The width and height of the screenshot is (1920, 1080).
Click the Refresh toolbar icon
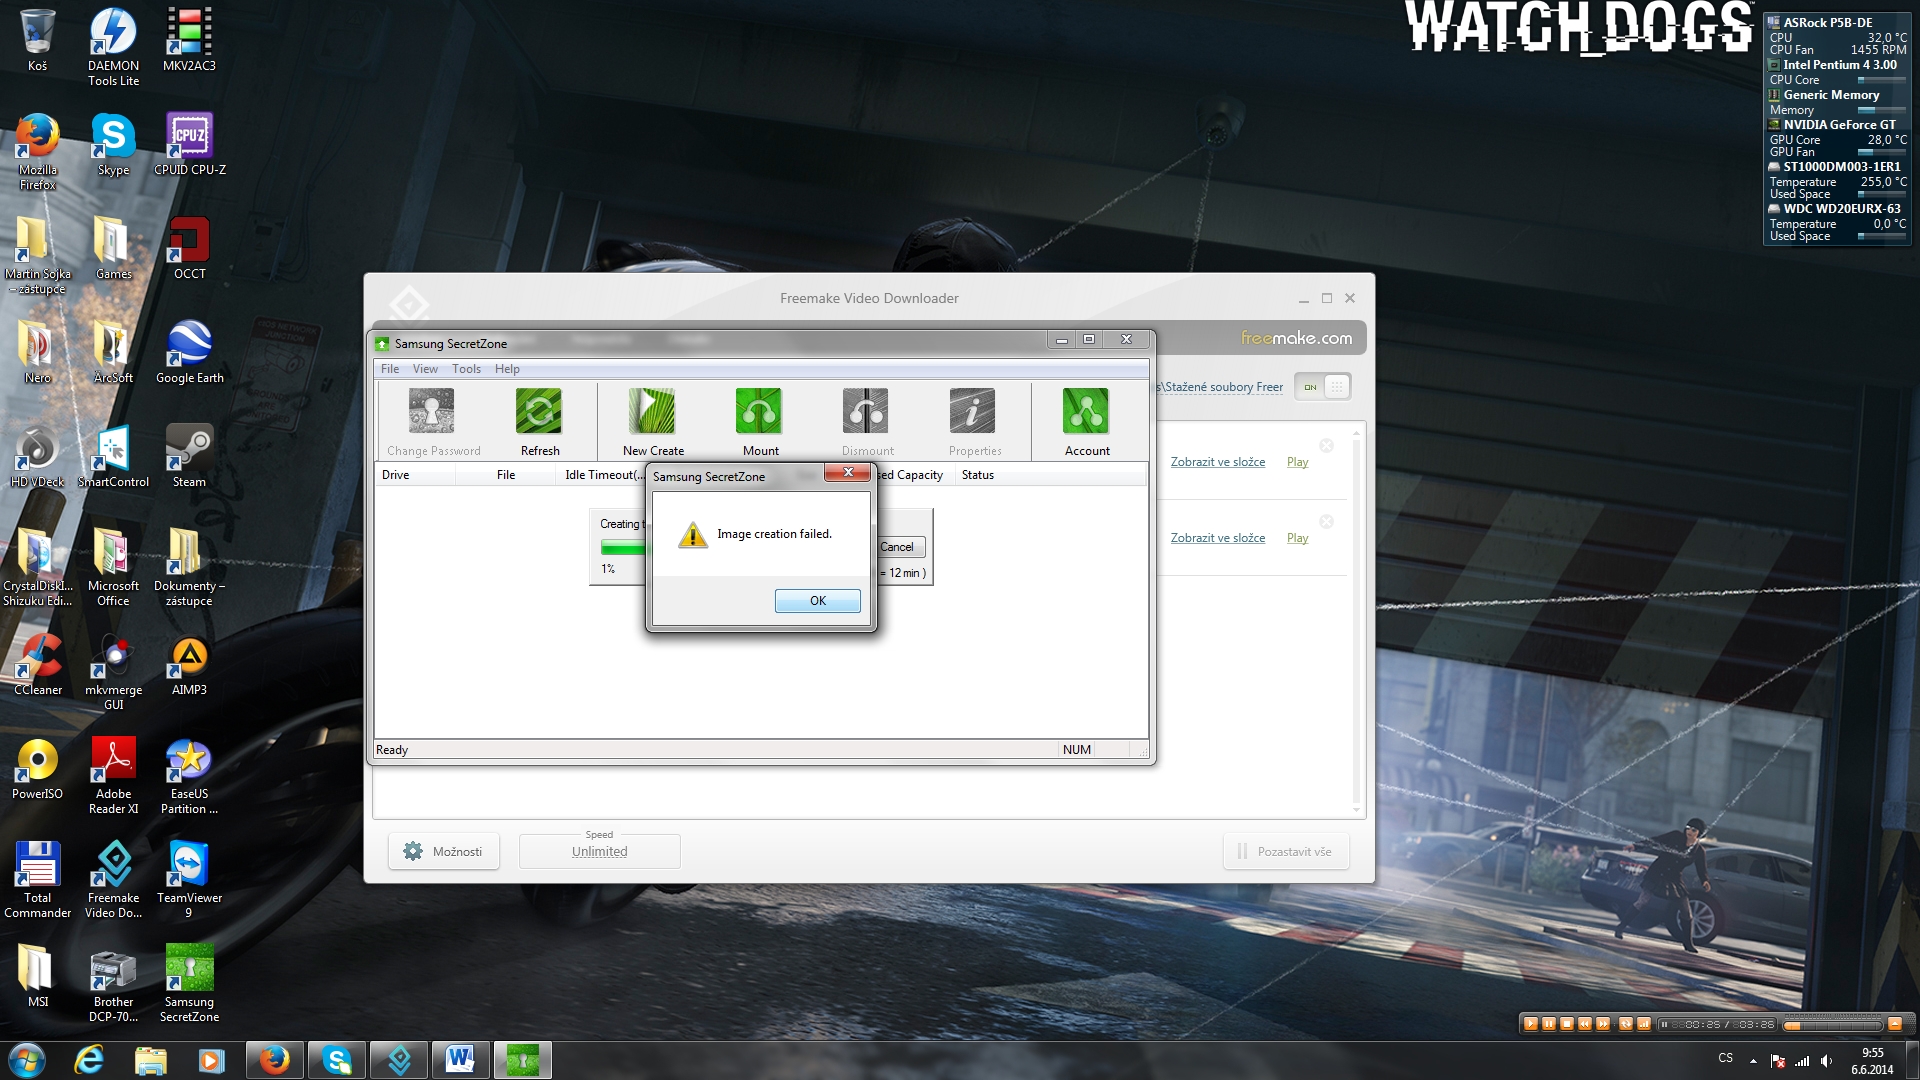(x=539, y=411)
